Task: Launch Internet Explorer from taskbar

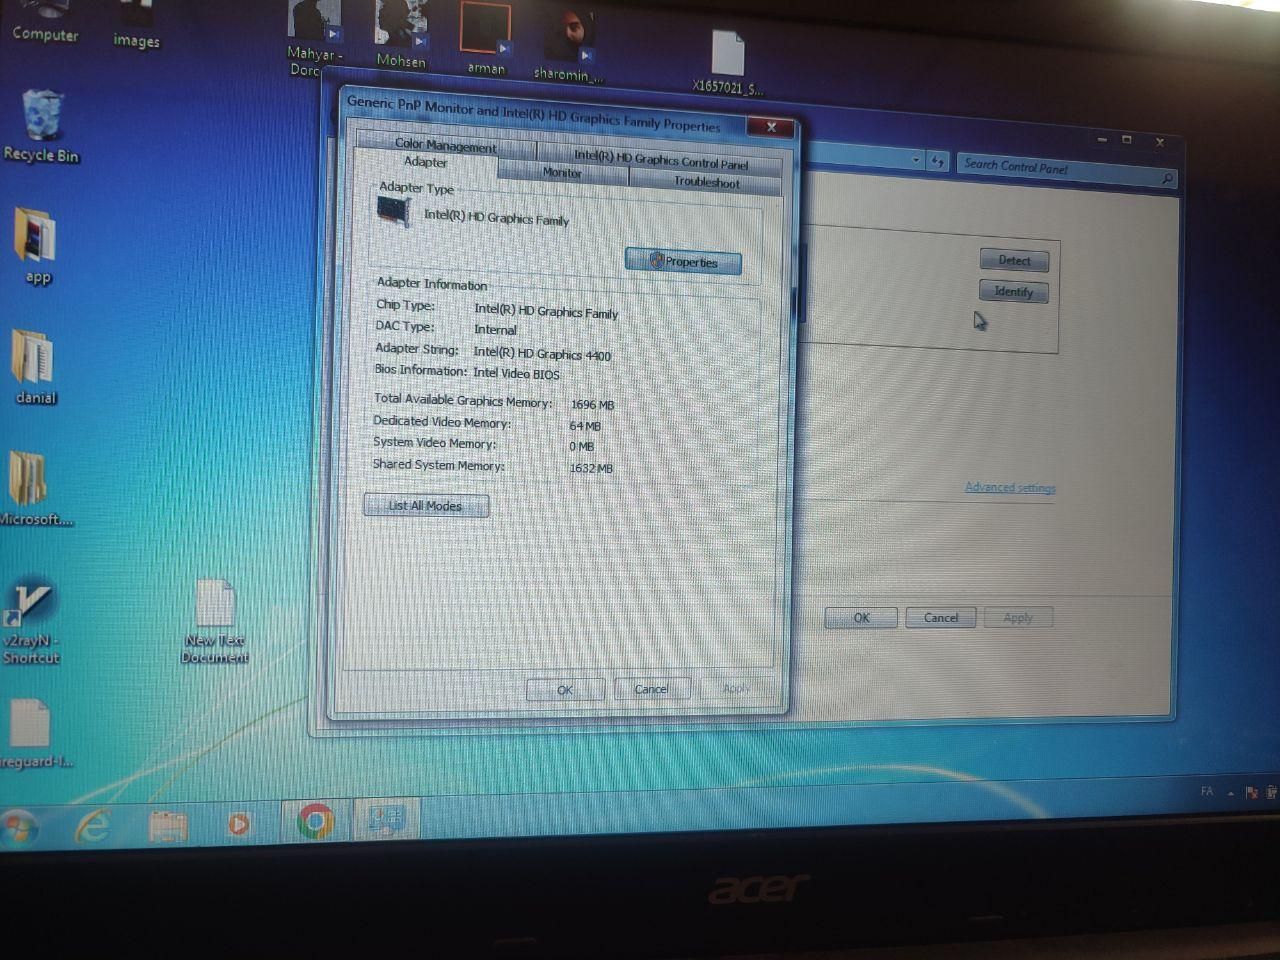Action: coord(93,826)
